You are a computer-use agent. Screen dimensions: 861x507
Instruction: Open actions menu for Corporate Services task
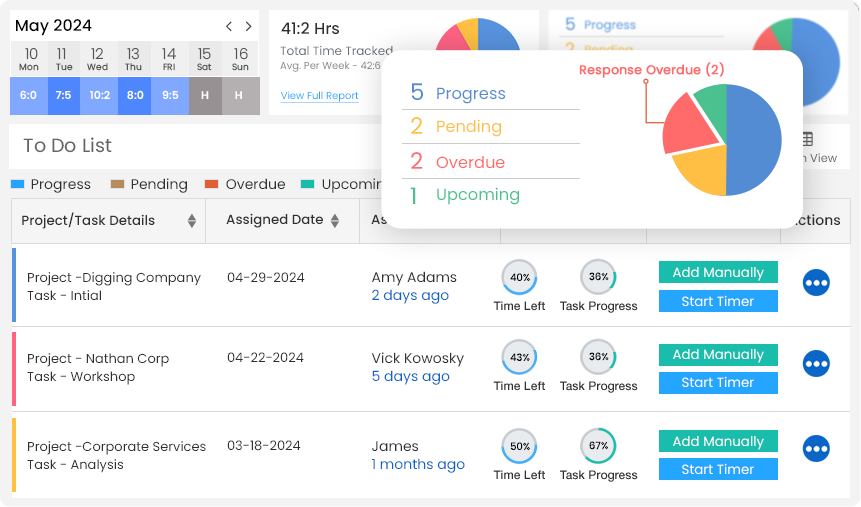[x=816, y=451]
